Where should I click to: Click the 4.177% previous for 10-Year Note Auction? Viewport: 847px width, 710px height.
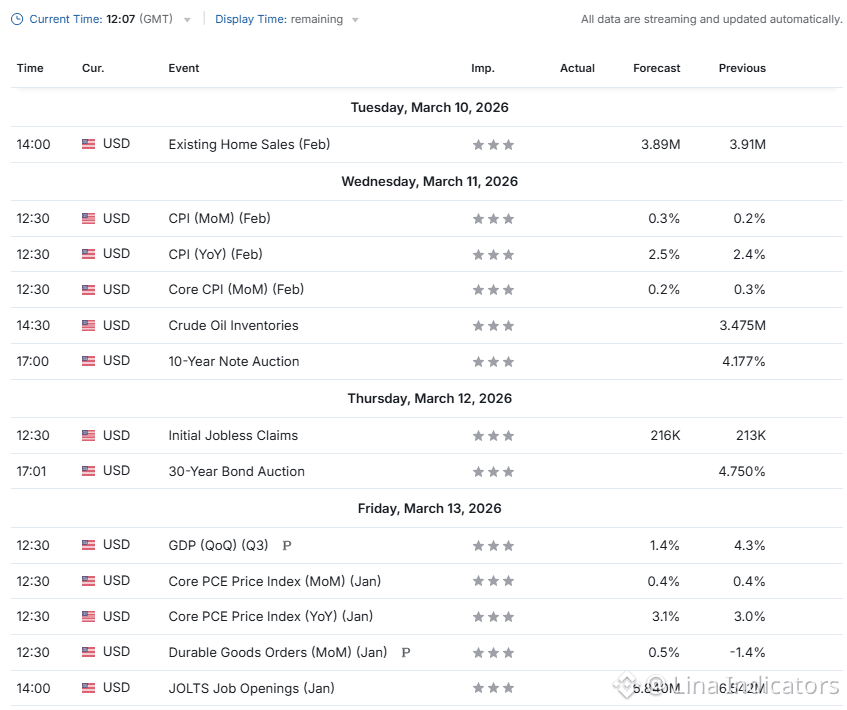pyautogui.click(x=743, y=361)
